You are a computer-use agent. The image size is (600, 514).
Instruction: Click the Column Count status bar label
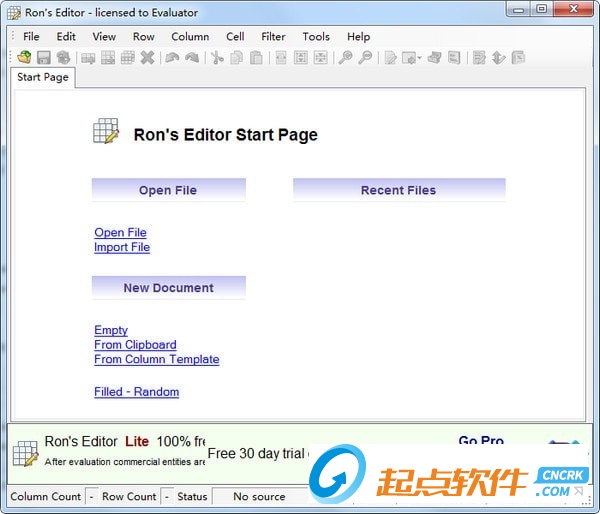46,496
